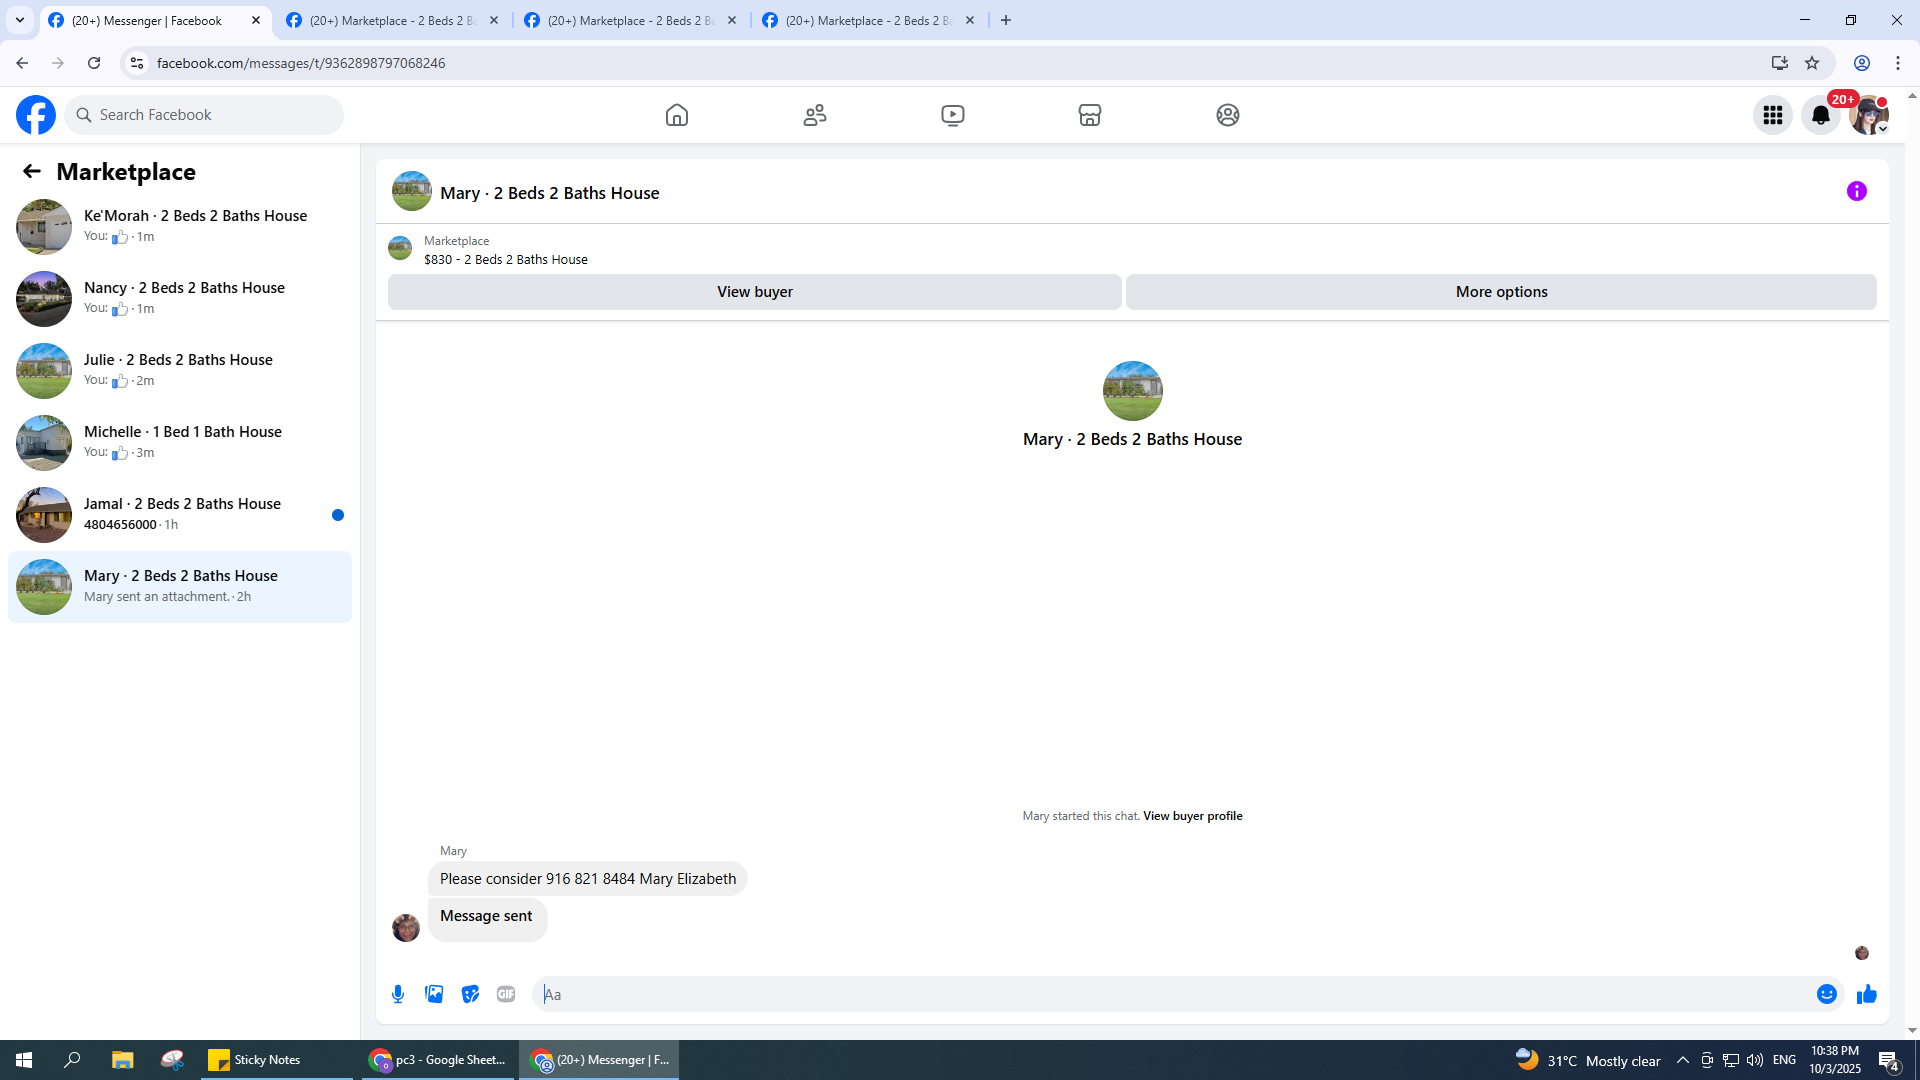Reload the current page
Viewport: 1920px width, 1080px height.
tap(94, 63)
